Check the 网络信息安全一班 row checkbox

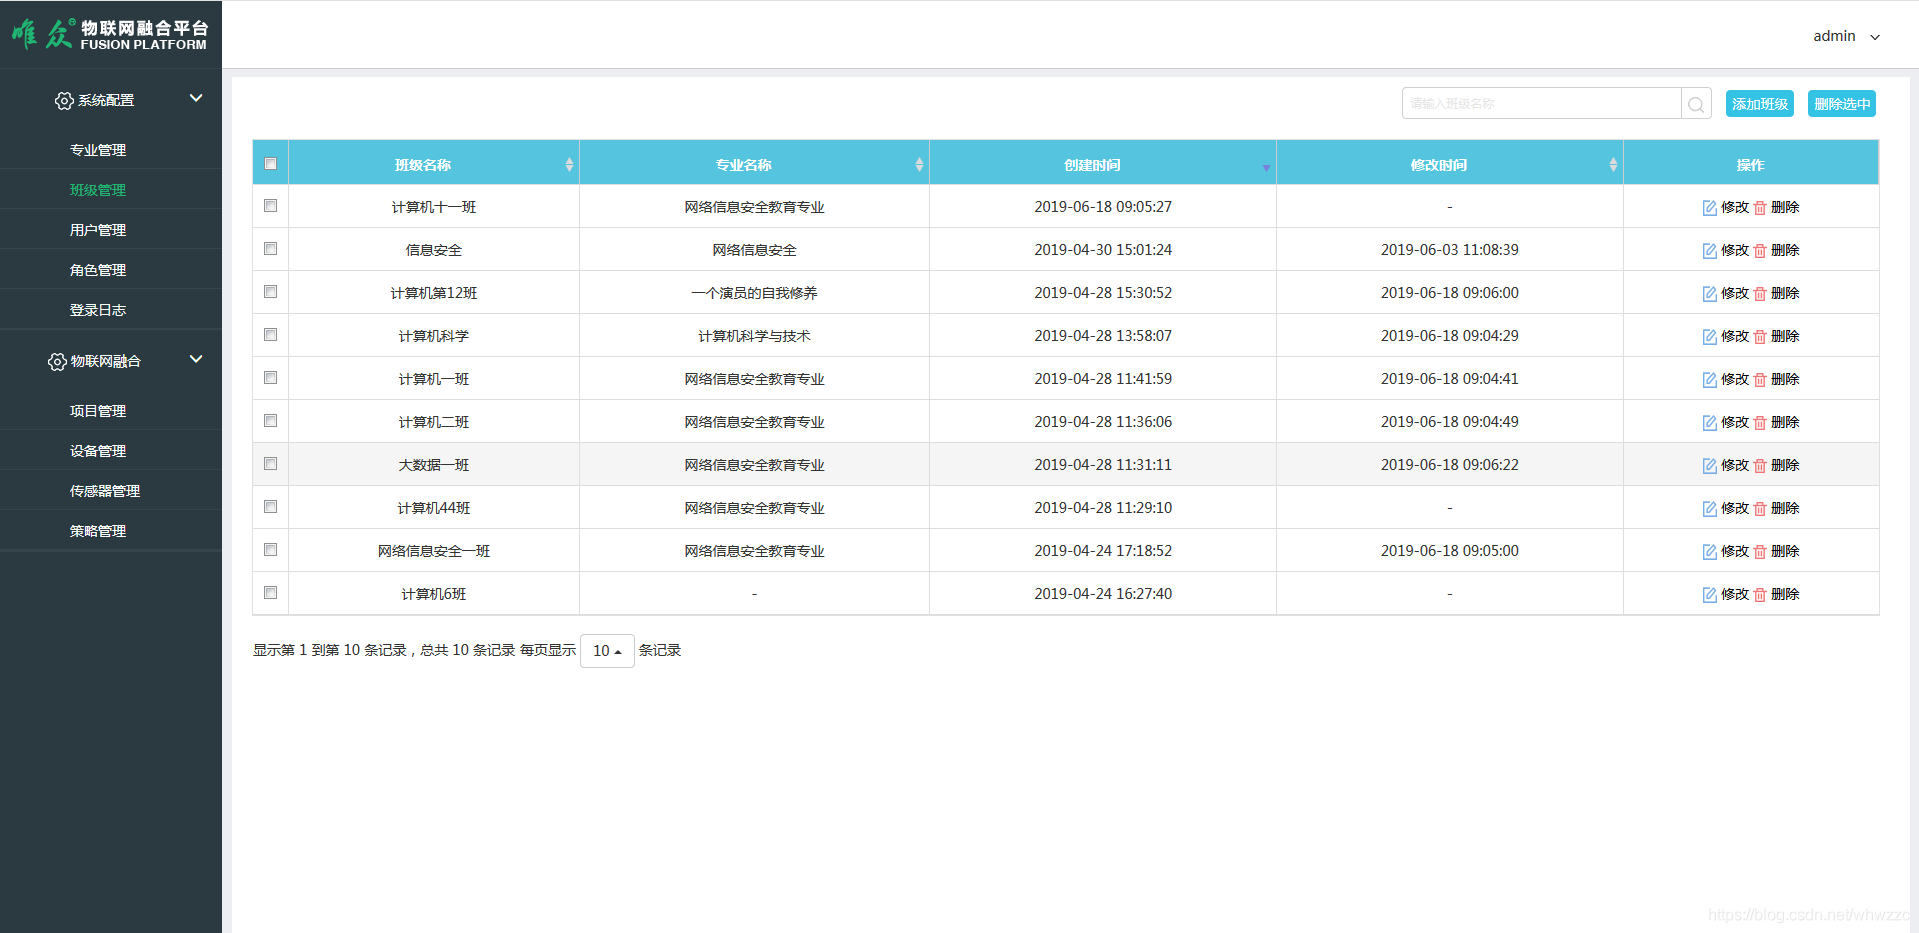click(270, 550)
